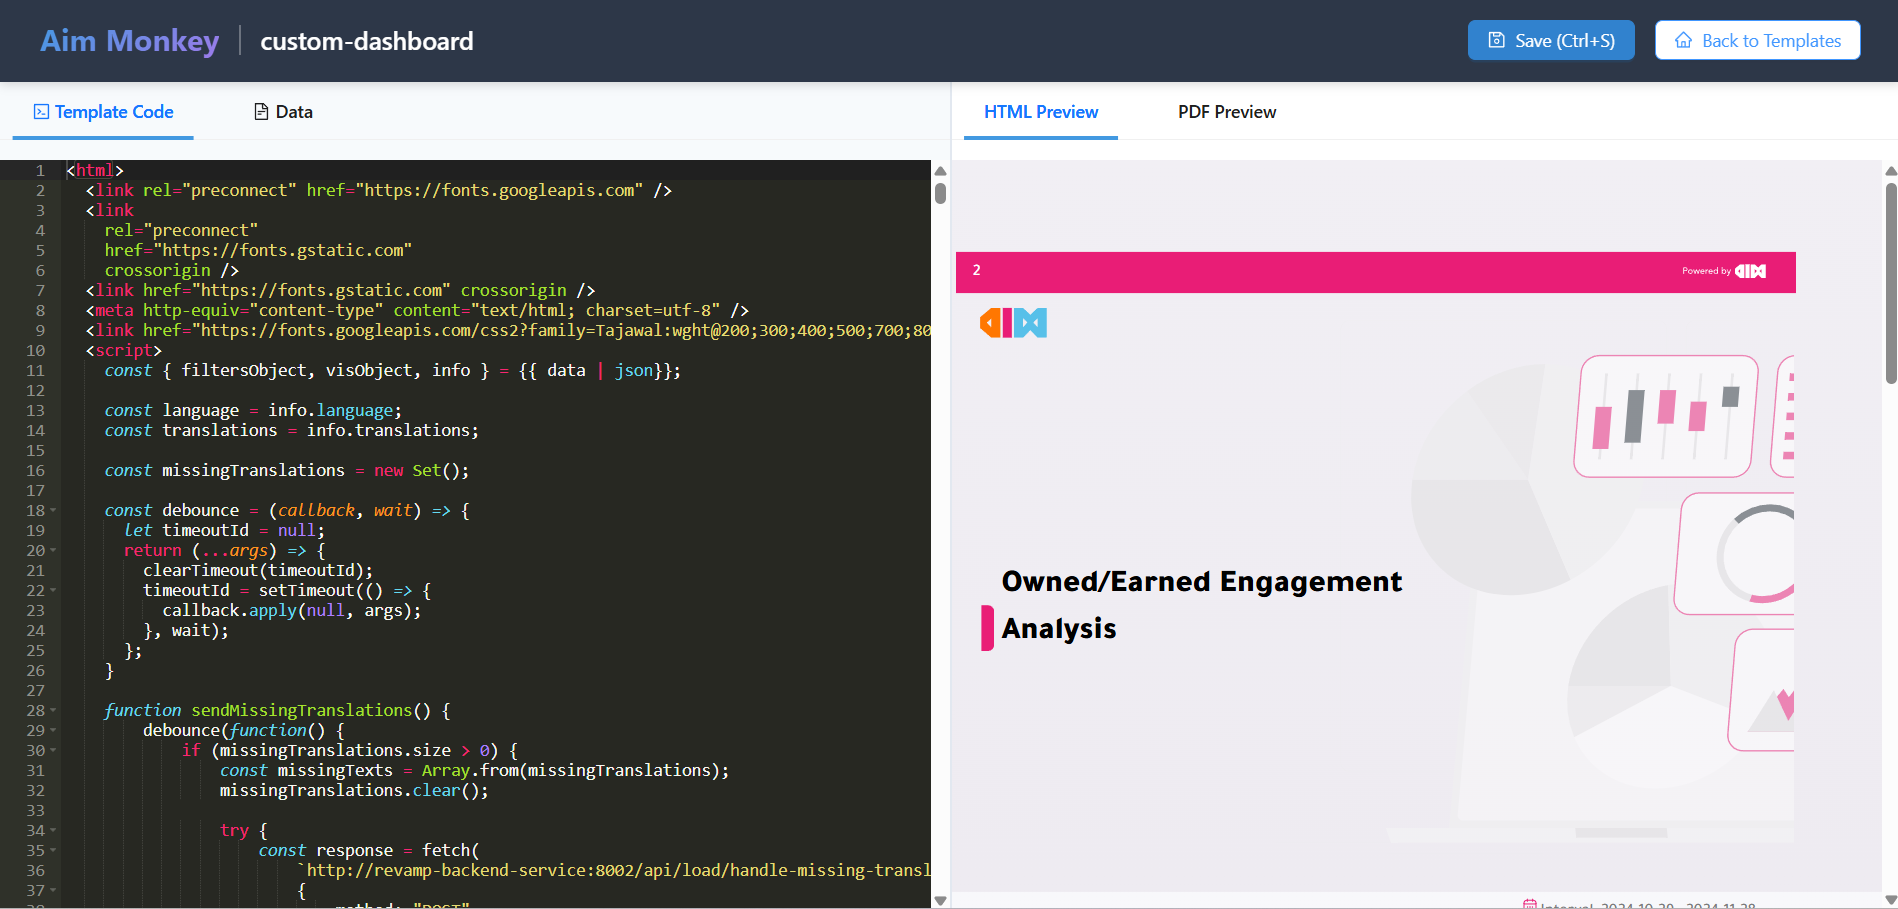Screen dimensions: 1898x909
Task: Click the colorful AIM logo in preview
Action: (1013, 323)
